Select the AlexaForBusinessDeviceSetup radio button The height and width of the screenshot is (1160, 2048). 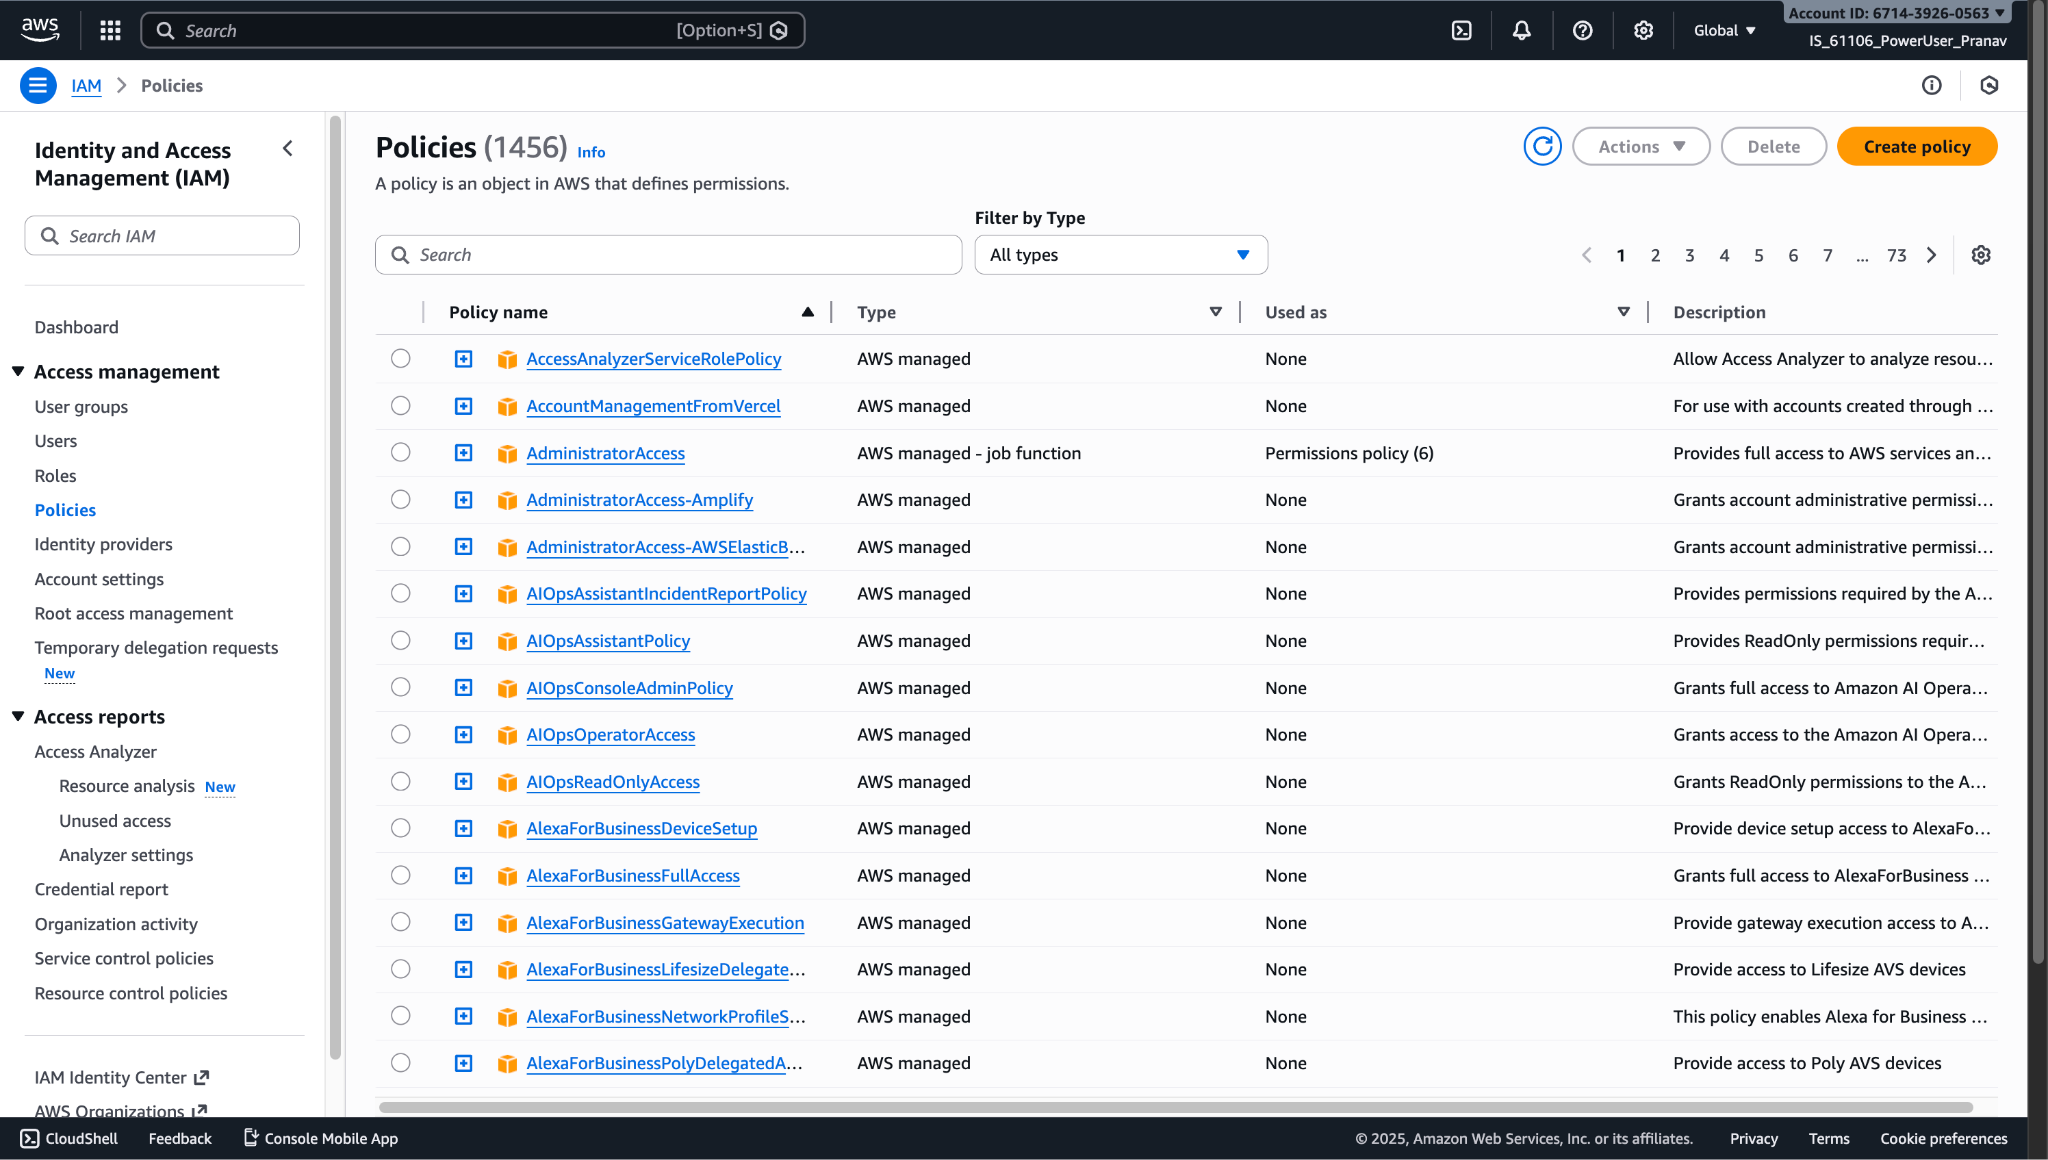pos(400,828)
